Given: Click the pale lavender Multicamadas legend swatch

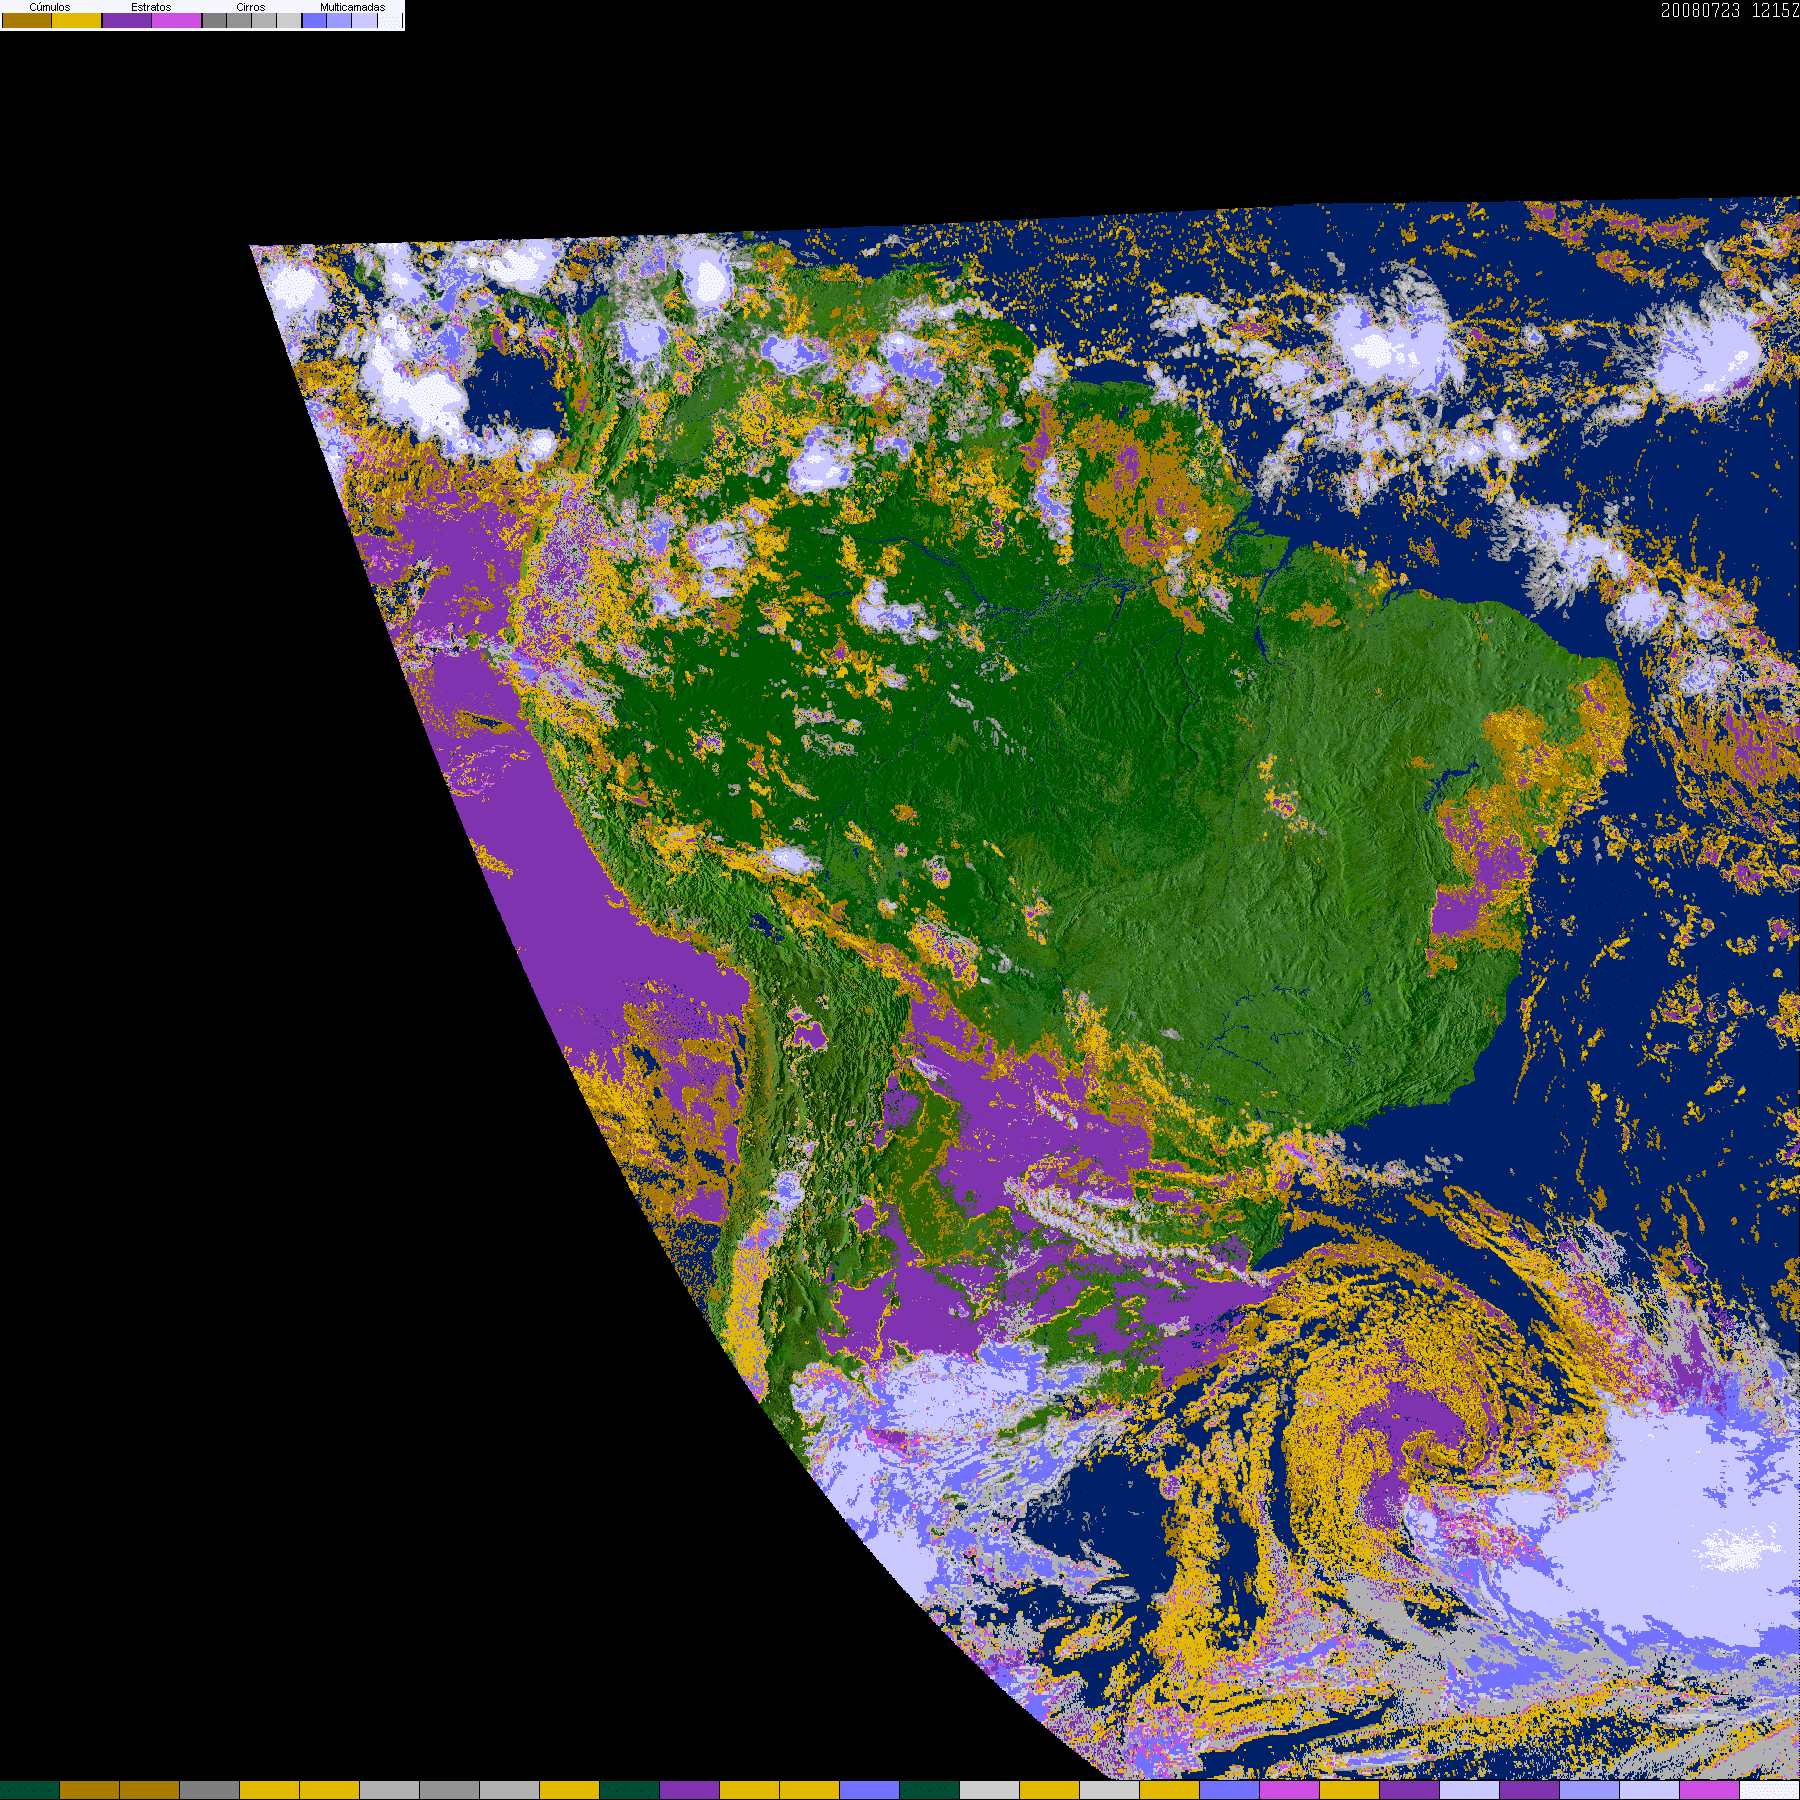Looking at the screenshot, I should coord(364,20).
